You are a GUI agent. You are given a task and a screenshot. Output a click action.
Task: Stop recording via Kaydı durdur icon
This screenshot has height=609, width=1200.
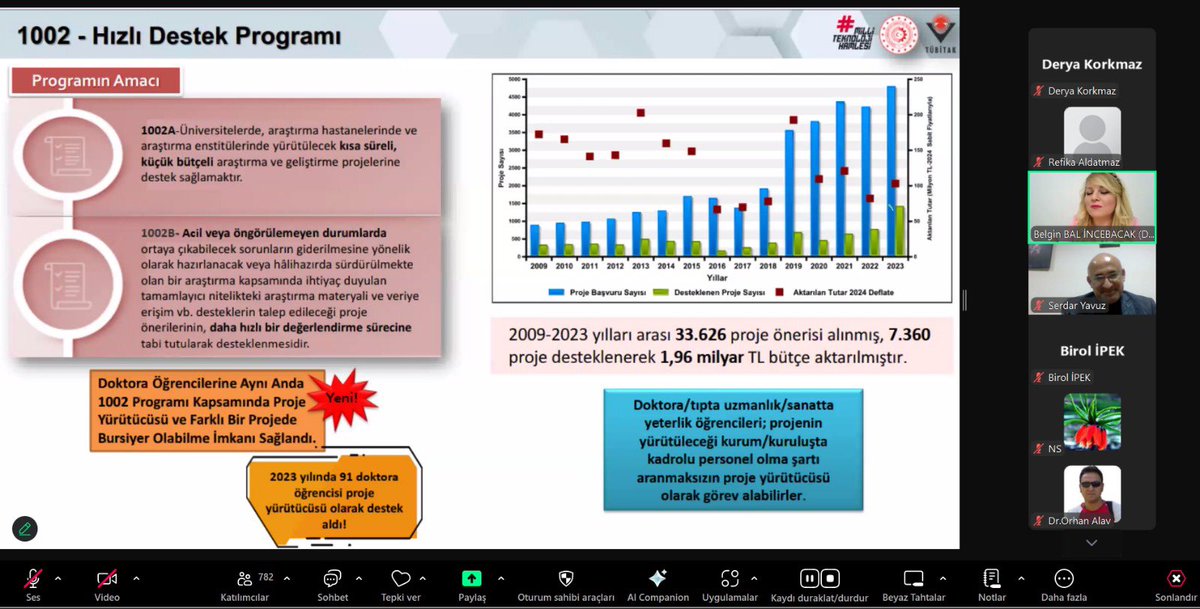pyautogui.click(x=830, y=579)
